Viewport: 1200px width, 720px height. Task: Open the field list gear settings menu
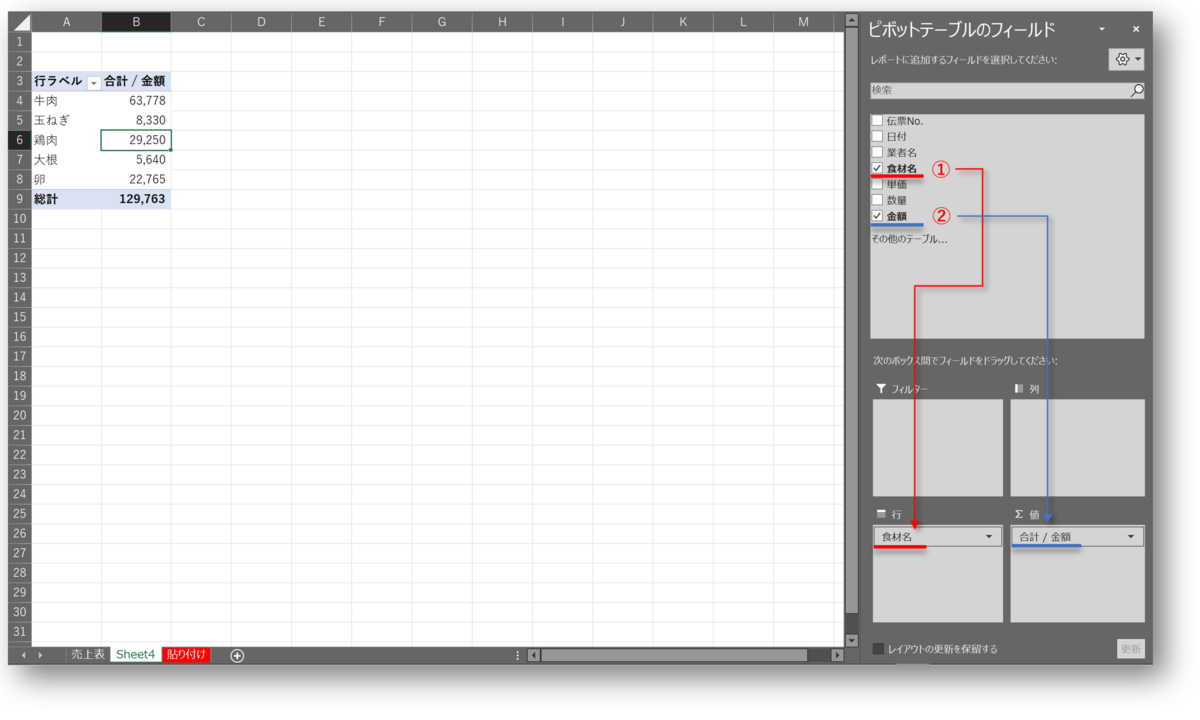1126,60
